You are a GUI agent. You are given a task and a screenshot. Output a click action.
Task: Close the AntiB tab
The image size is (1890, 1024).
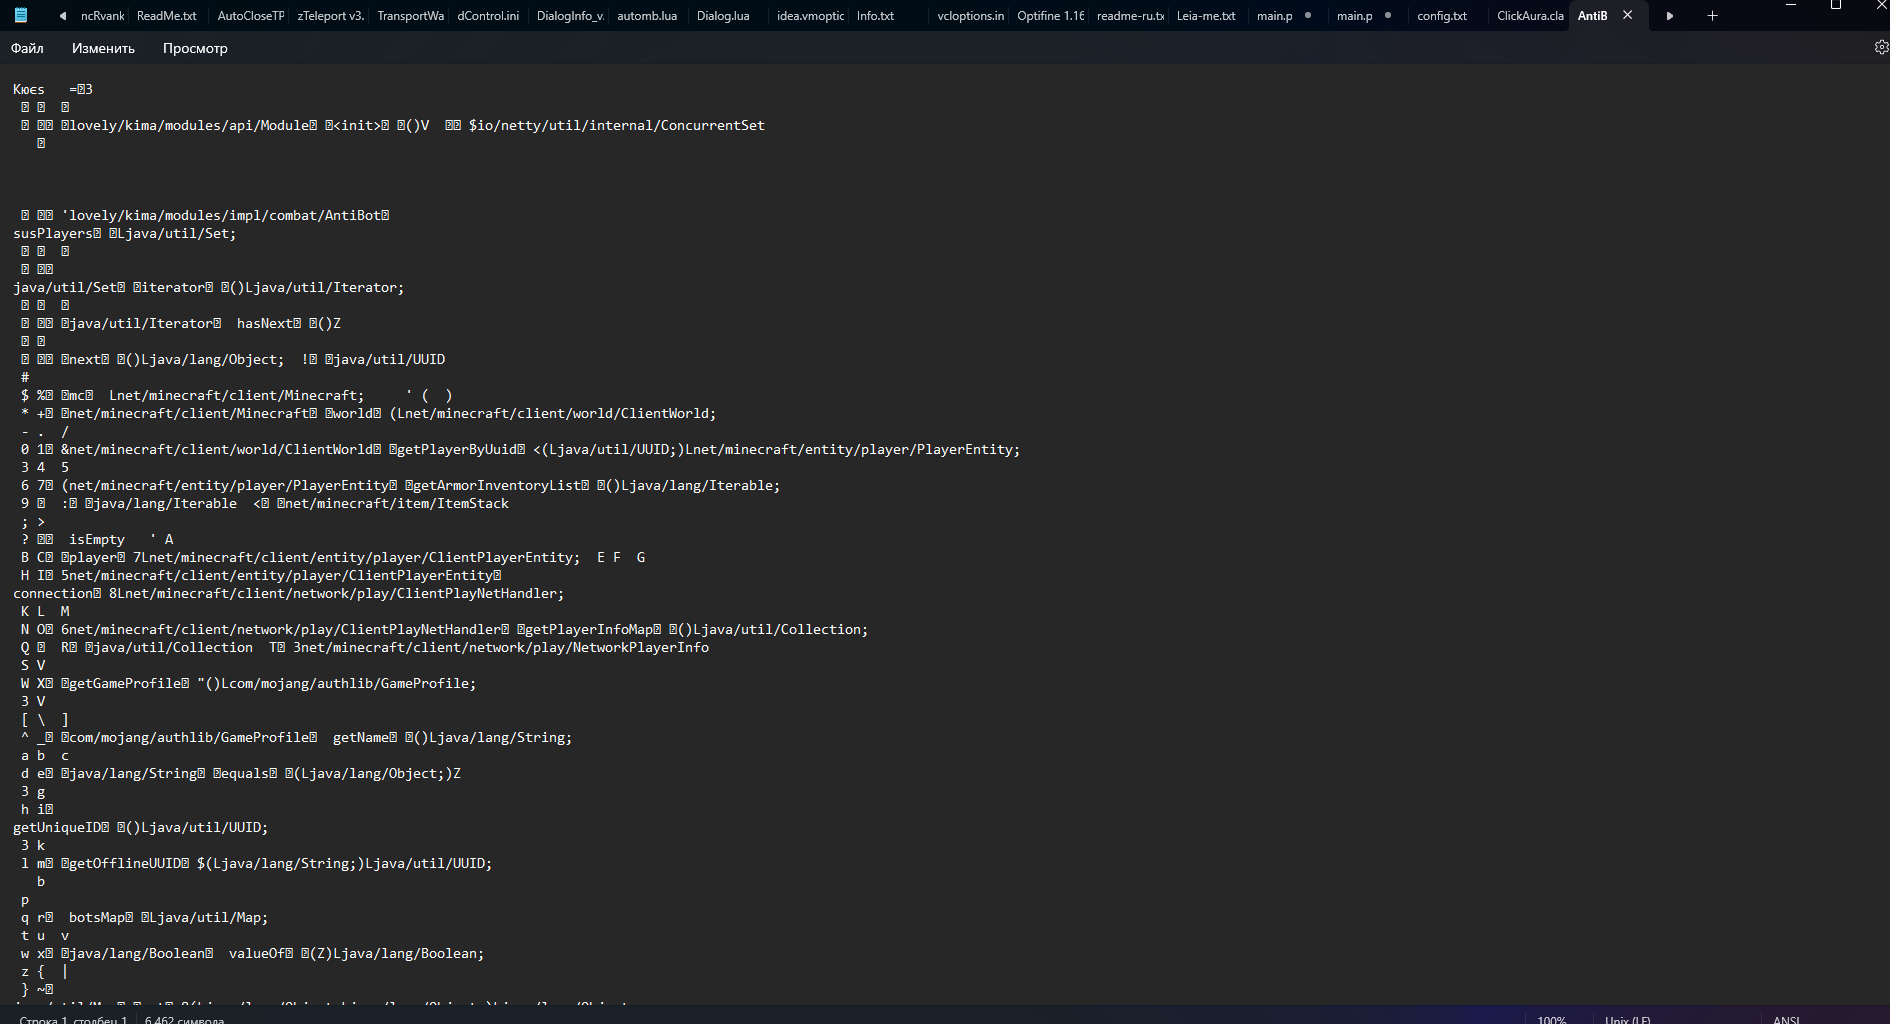pyautogui.click(x=1627, y=15)
